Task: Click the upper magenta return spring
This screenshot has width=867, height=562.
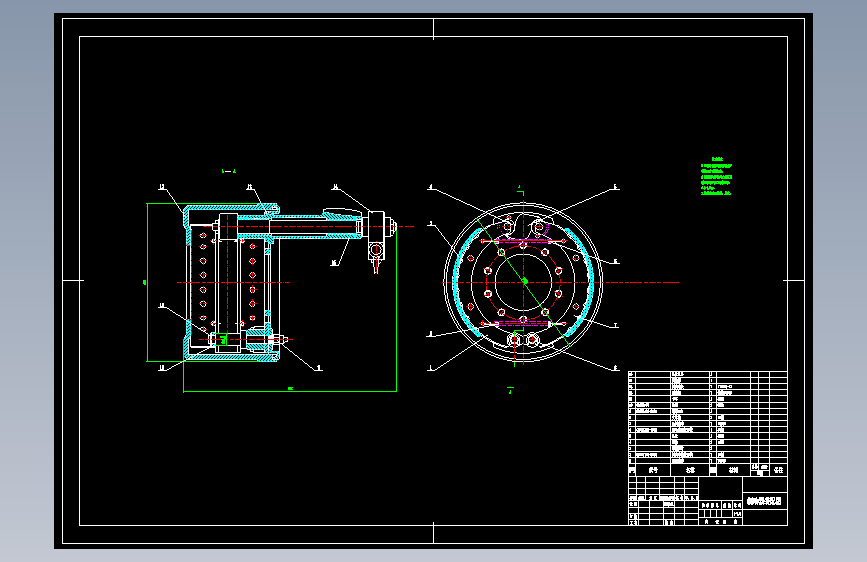Action: coord(523,241)
